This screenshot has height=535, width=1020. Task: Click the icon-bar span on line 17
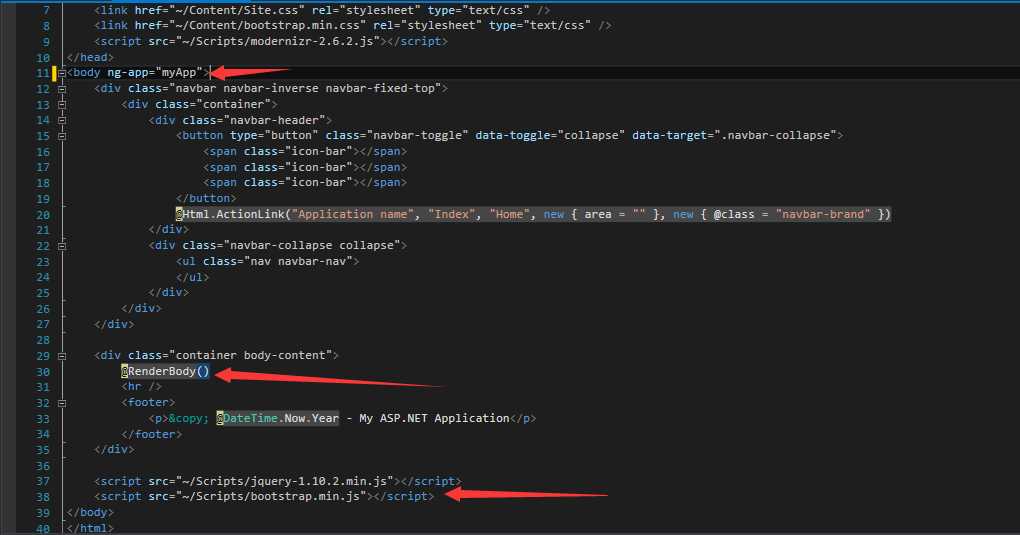[305, 167]
